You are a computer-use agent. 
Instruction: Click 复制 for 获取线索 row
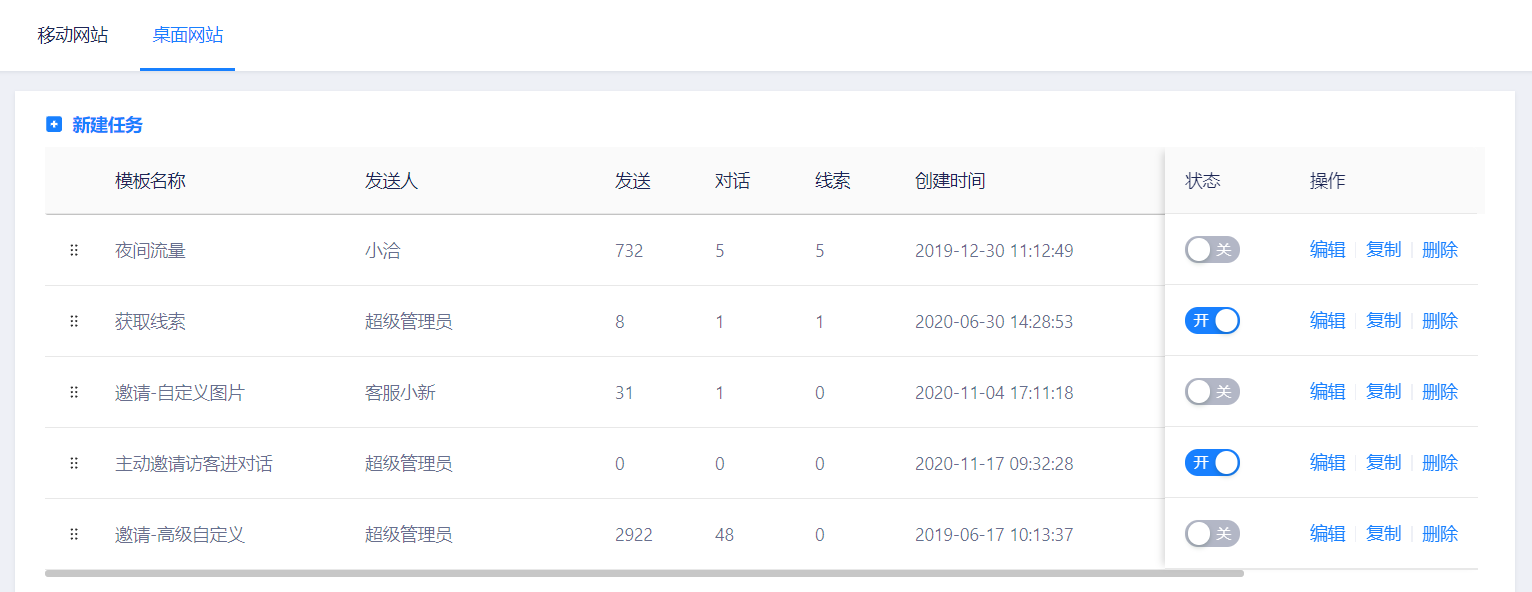[1384, 321]
